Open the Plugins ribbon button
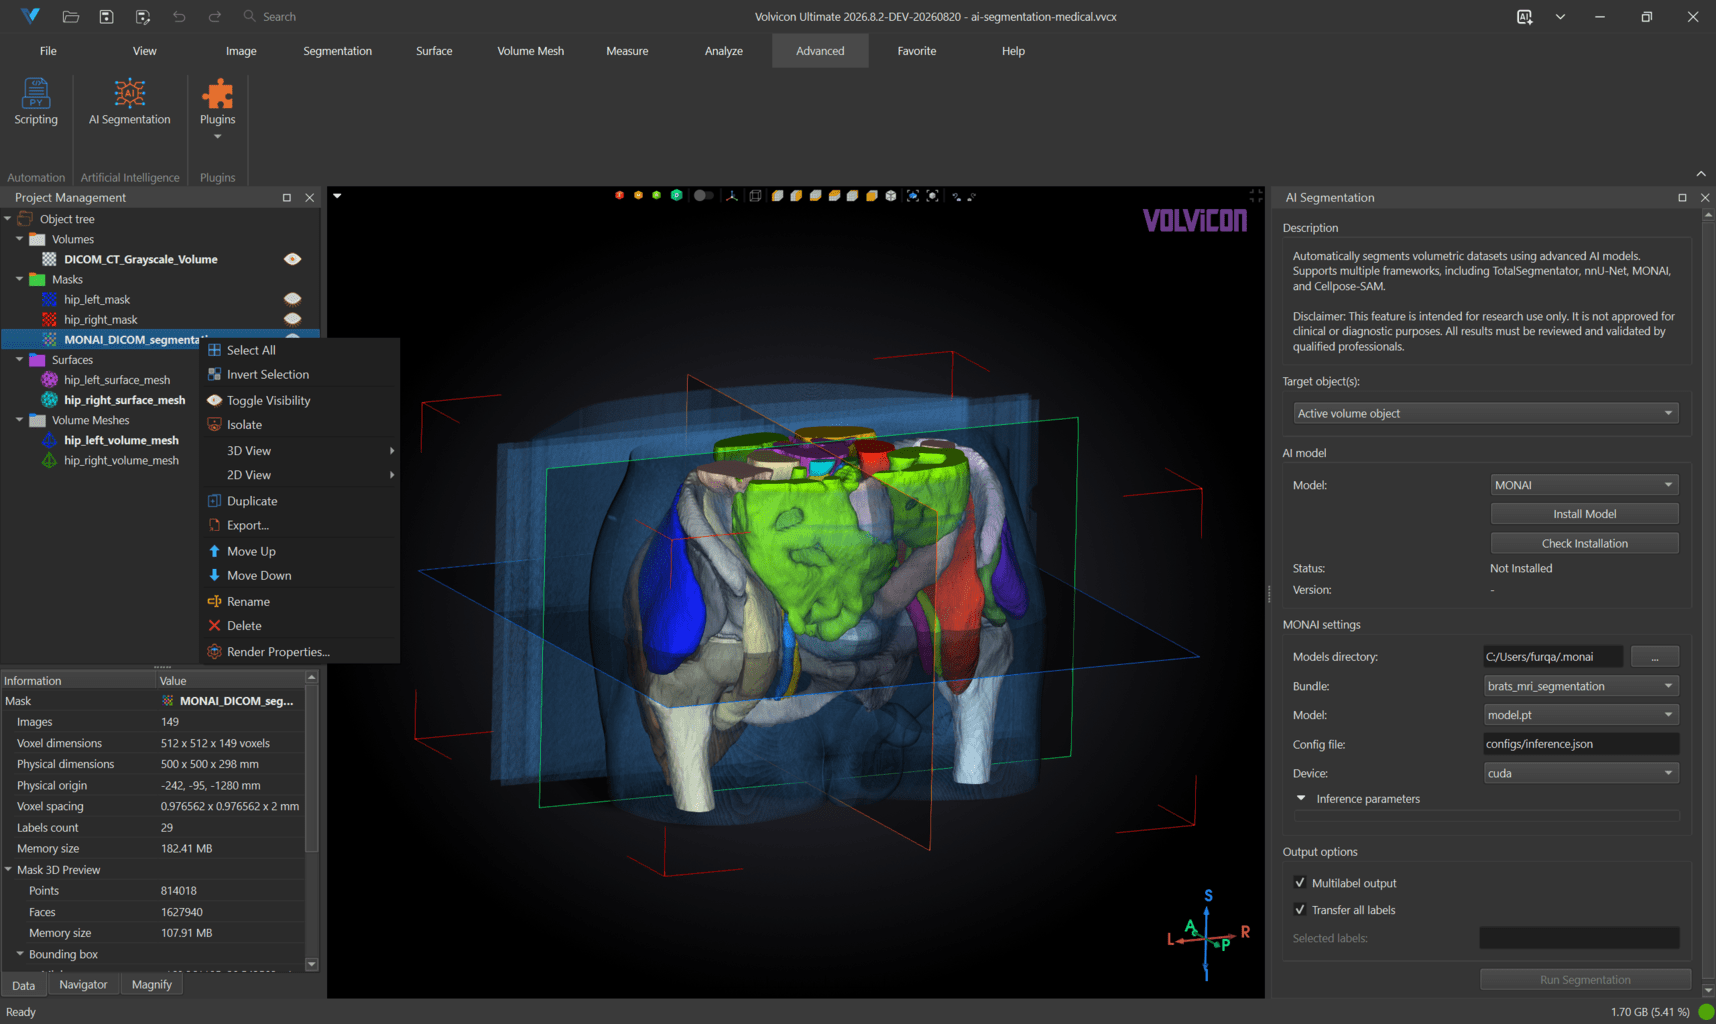 pos(217,108)
